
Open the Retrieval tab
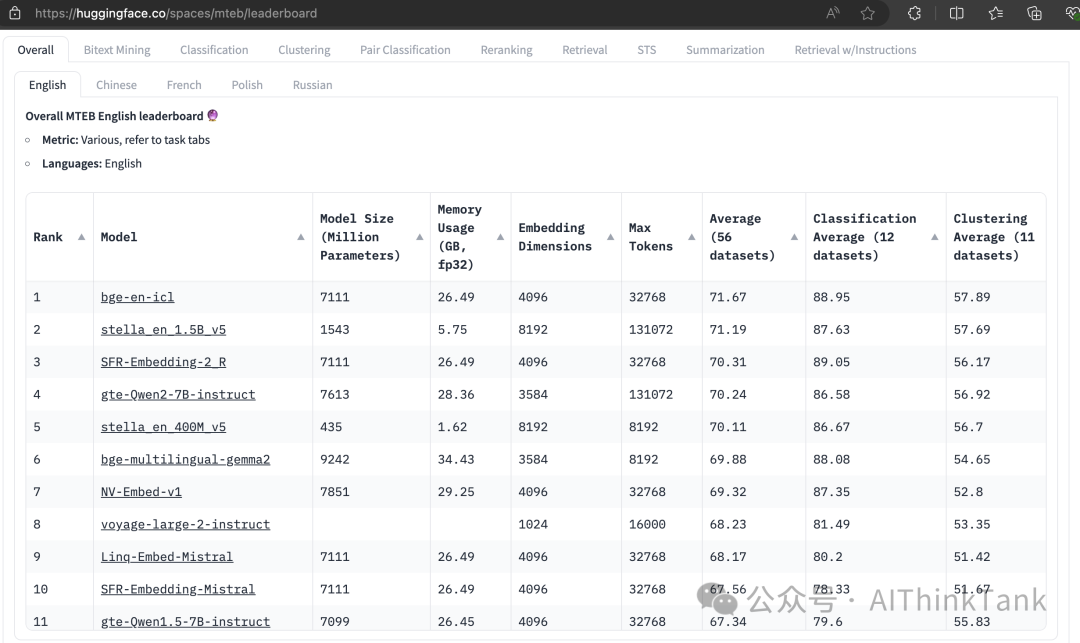pos(585,50)
